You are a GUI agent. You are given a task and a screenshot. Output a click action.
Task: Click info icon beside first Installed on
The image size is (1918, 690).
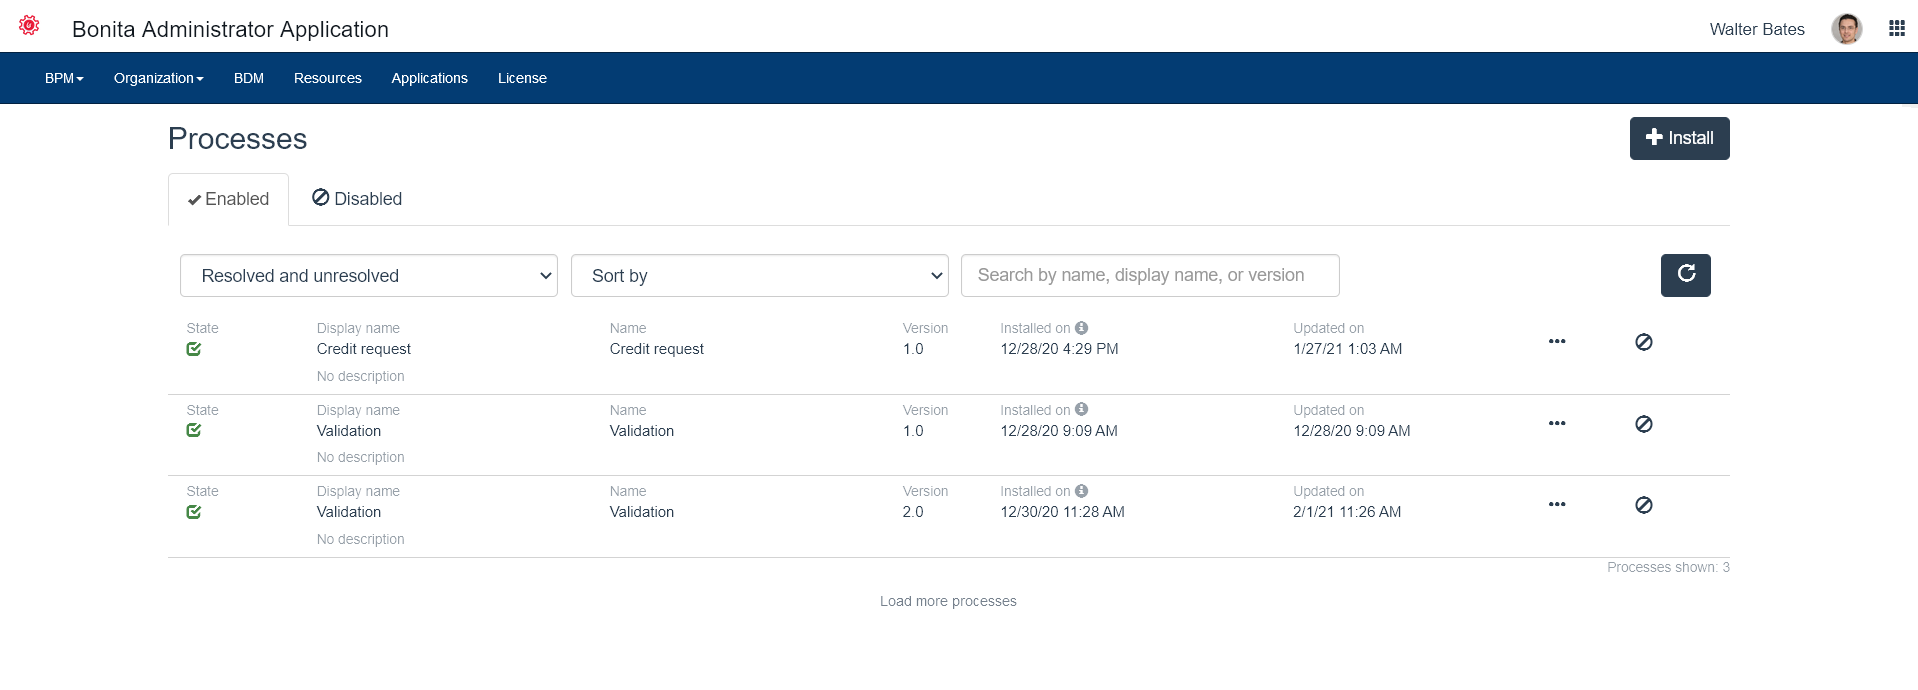[1081, 328]
